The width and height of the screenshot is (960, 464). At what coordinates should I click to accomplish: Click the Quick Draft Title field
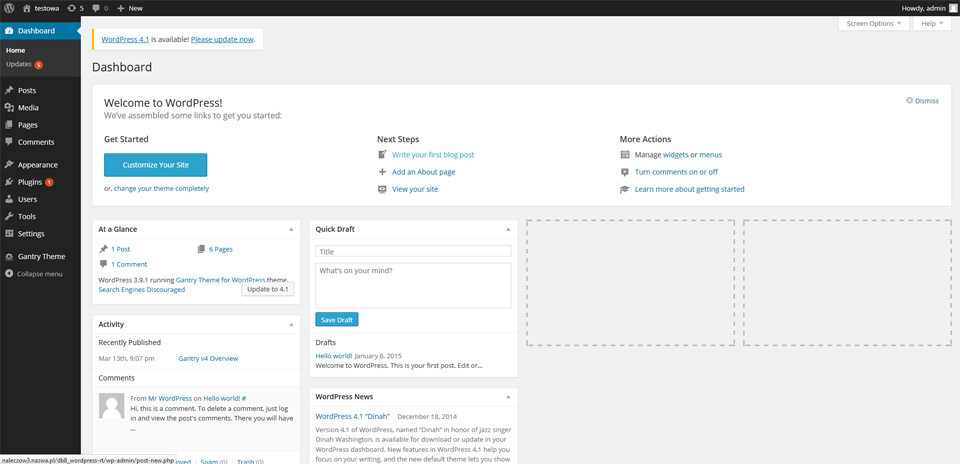413,252
